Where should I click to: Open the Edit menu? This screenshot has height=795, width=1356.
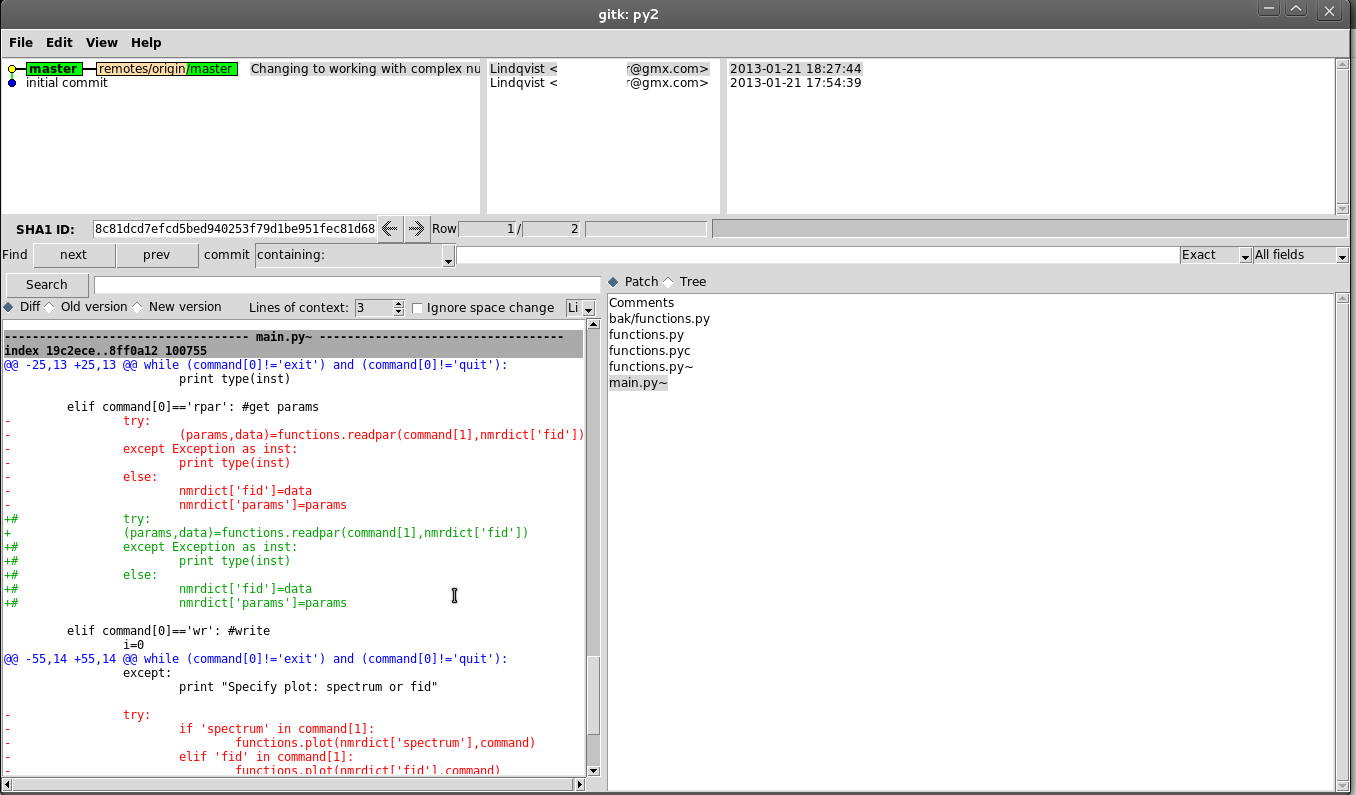click(59, 43)
